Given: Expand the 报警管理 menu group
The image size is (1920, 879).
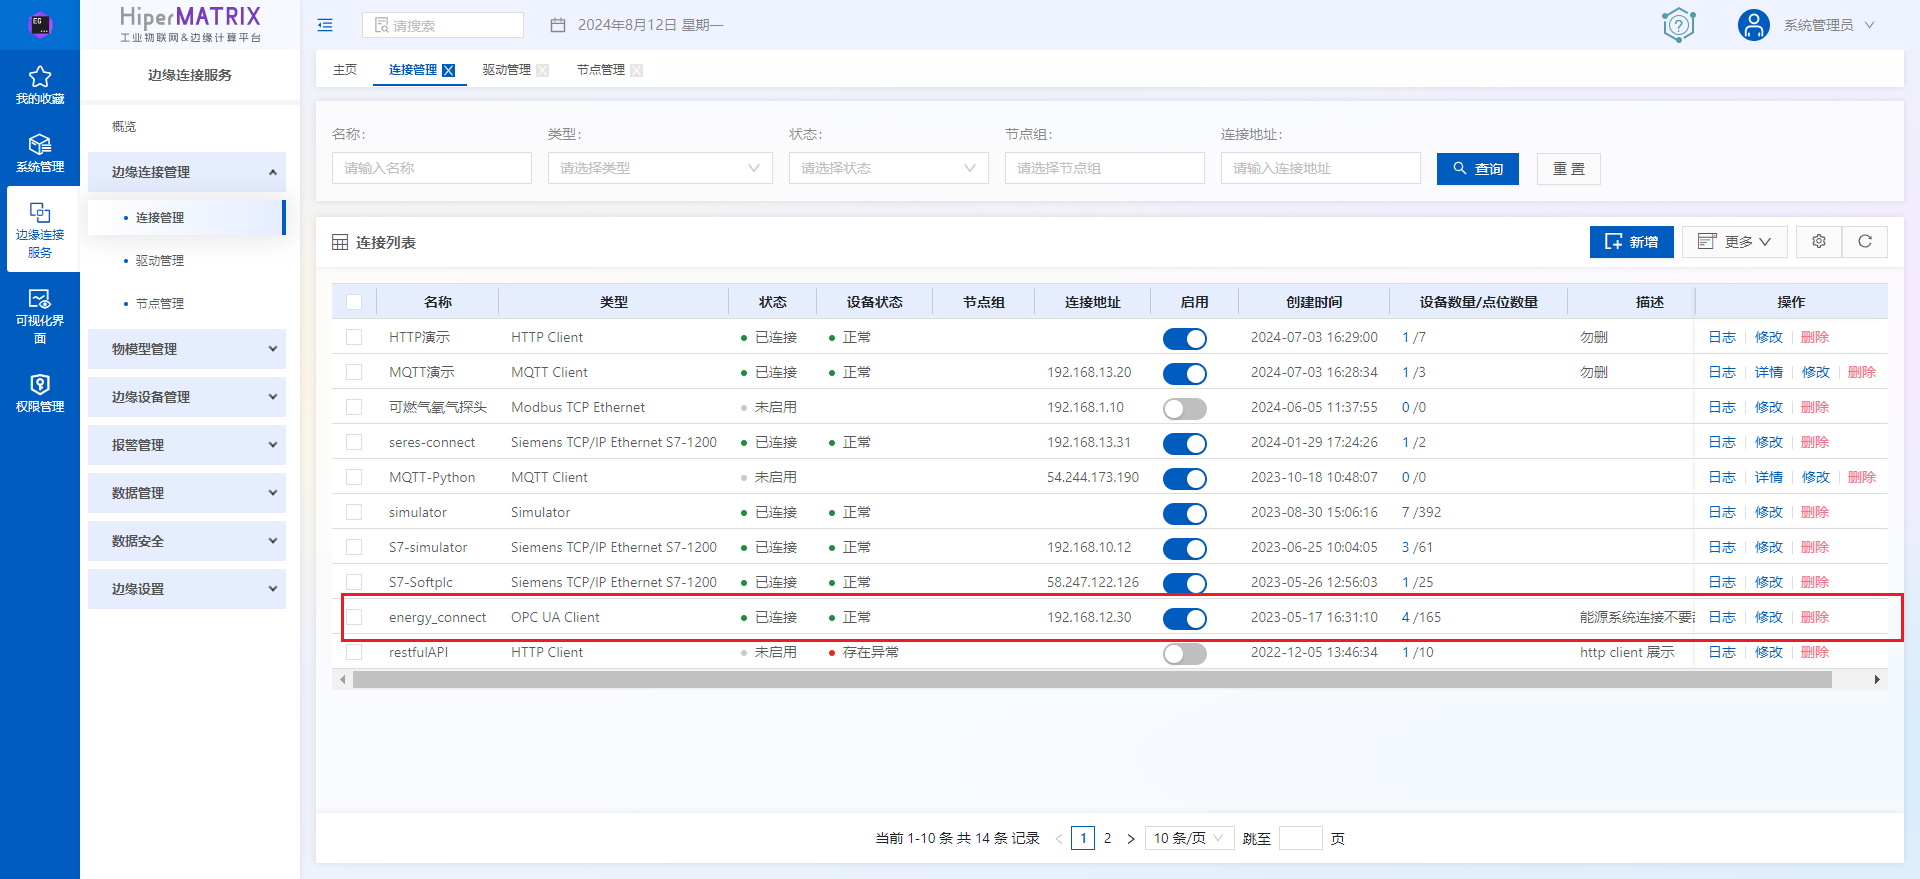Looking at the screenshot, I should tap(187, 445).
